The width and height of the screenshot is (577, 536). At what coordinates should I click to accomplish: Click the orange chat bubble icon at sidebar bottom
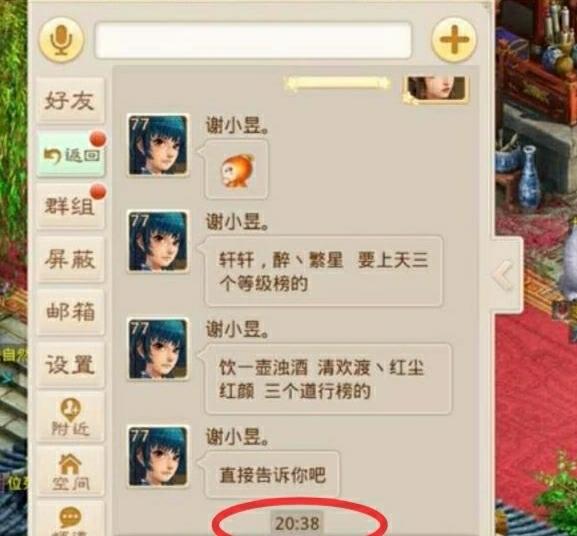(70, 519)
